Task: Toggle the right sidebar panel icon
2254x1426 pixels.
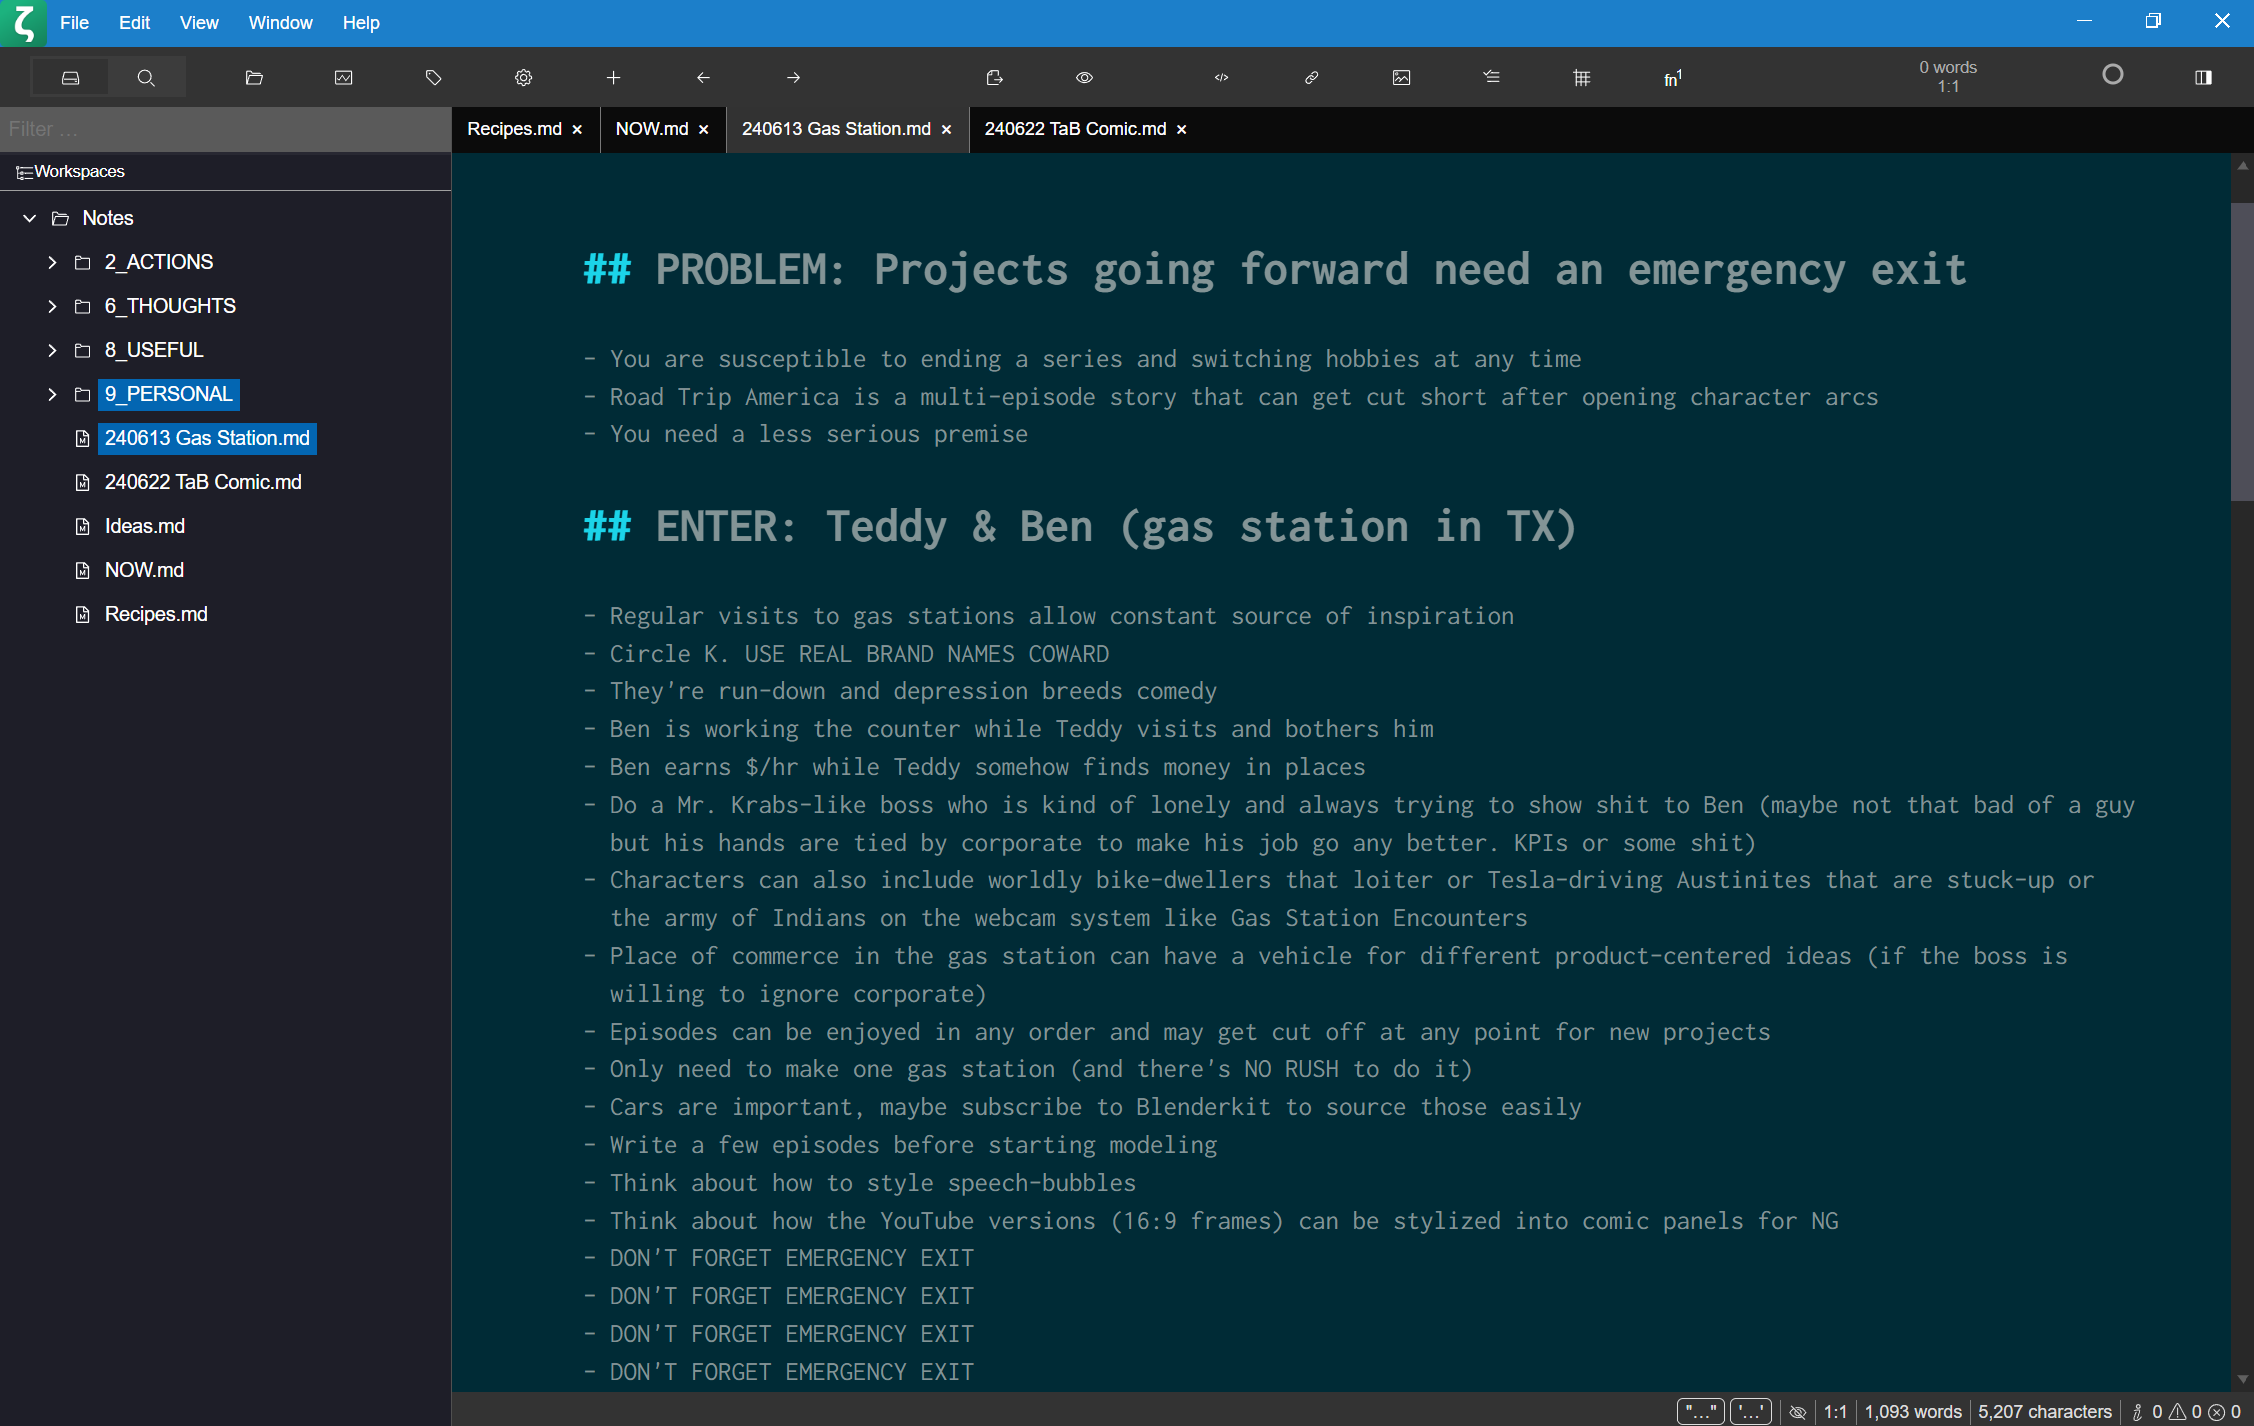Action: [2203, 78]
